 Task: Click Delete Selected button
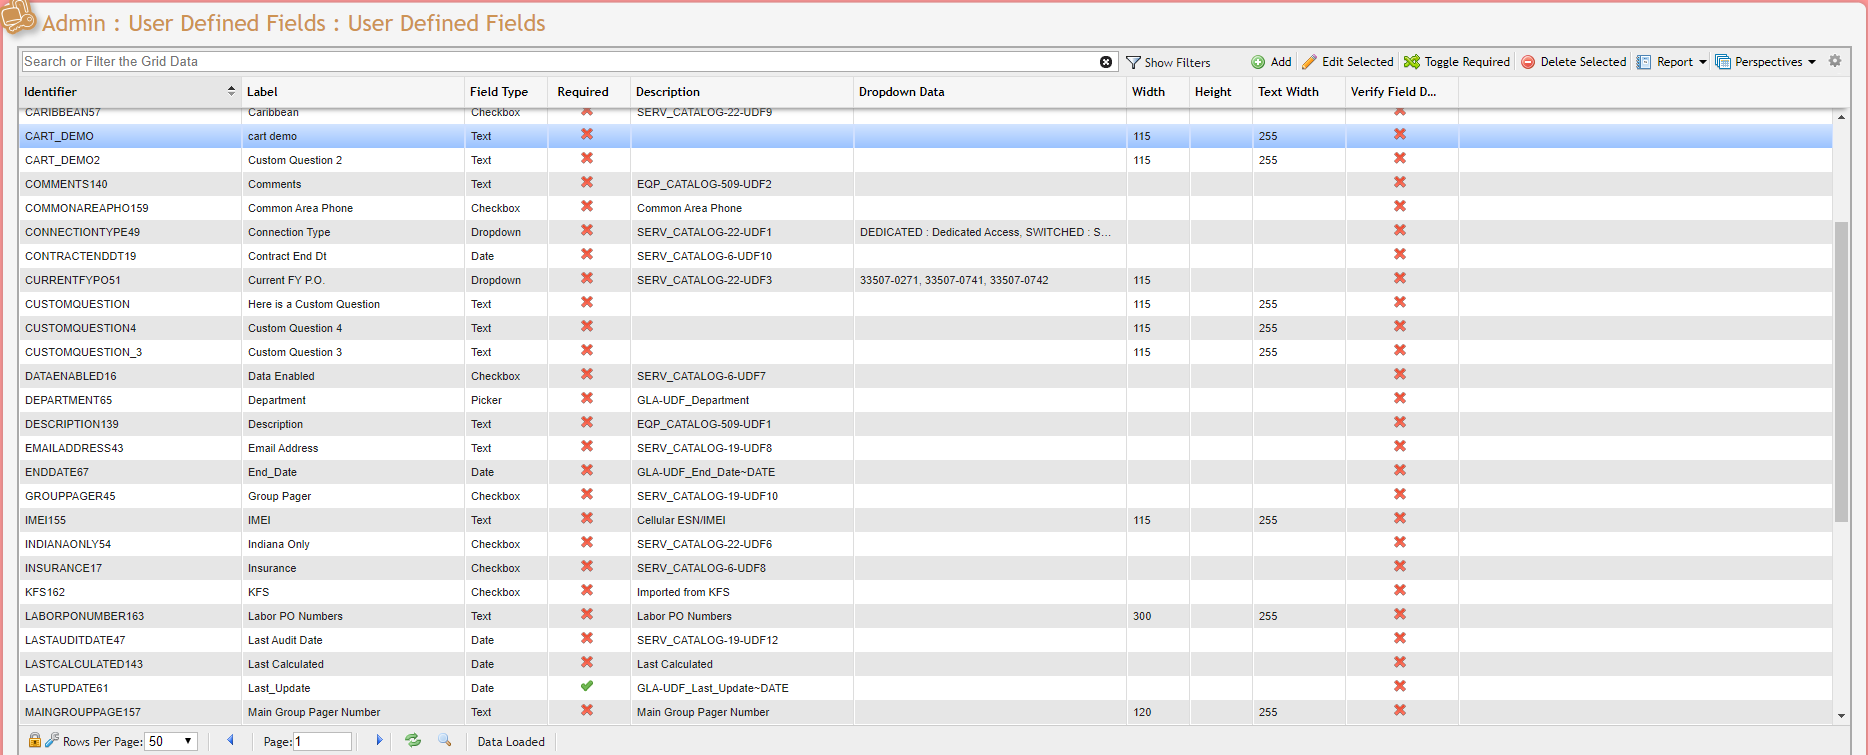pos(1574,62)
